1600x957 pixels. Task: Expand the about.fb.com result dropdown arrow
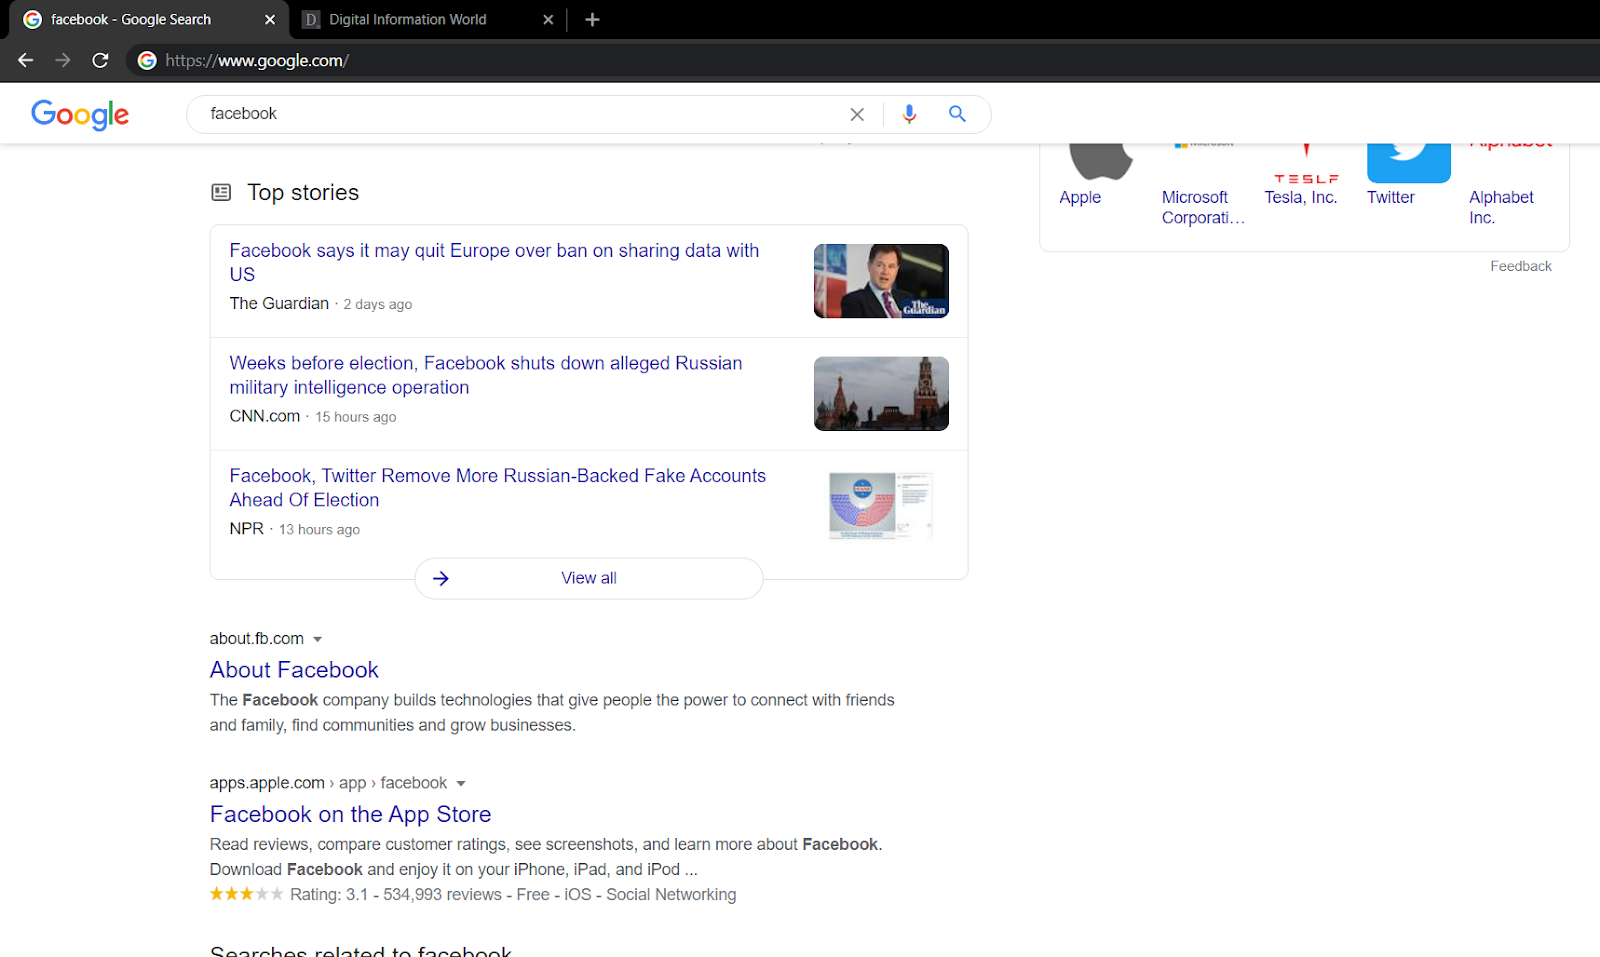(x=318, y=639)
